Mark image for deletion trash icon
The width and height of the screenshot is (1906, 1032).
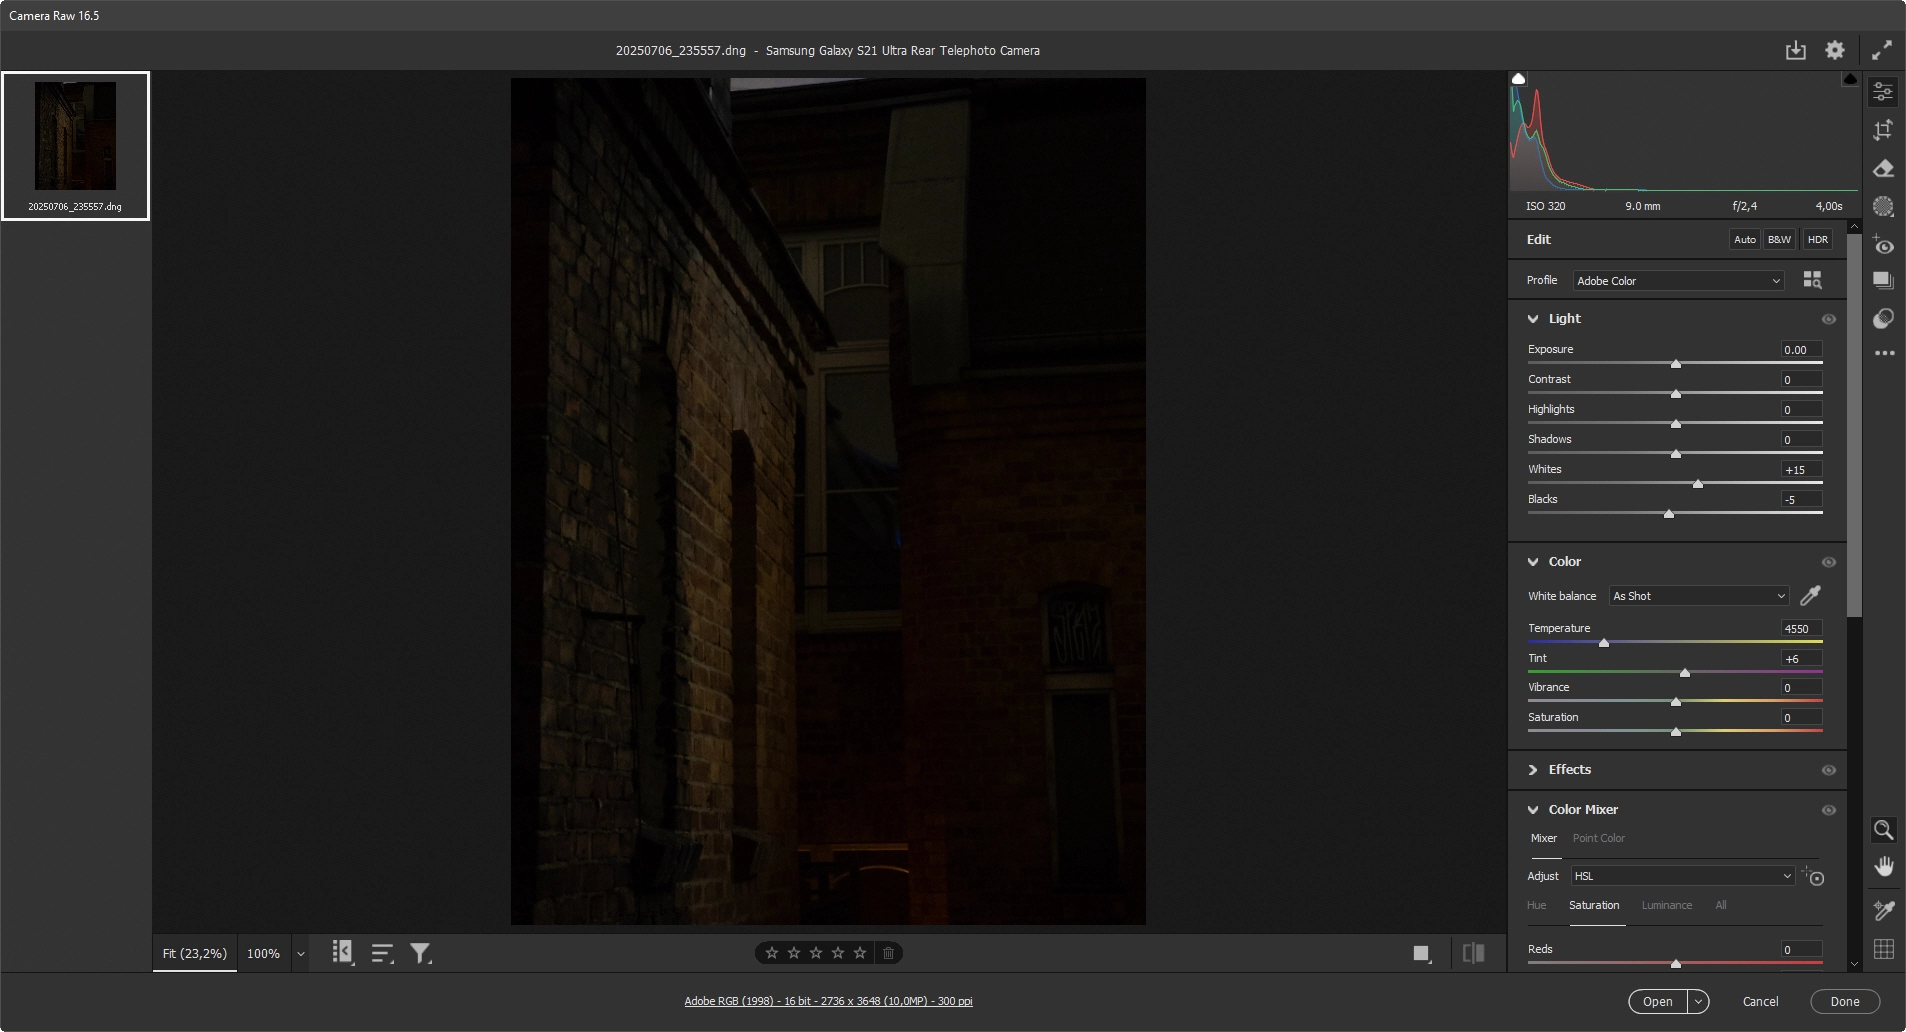pyautogui.click(x=888, y=953)
